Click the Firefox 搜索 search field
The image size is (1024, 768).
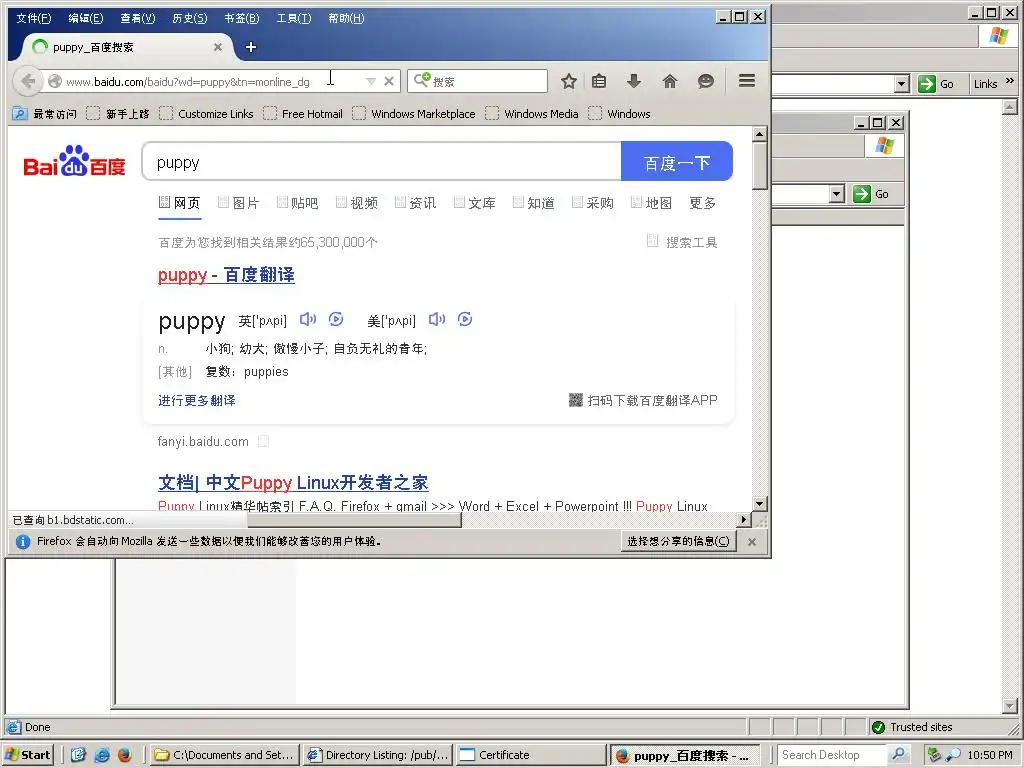pos(477,82)
